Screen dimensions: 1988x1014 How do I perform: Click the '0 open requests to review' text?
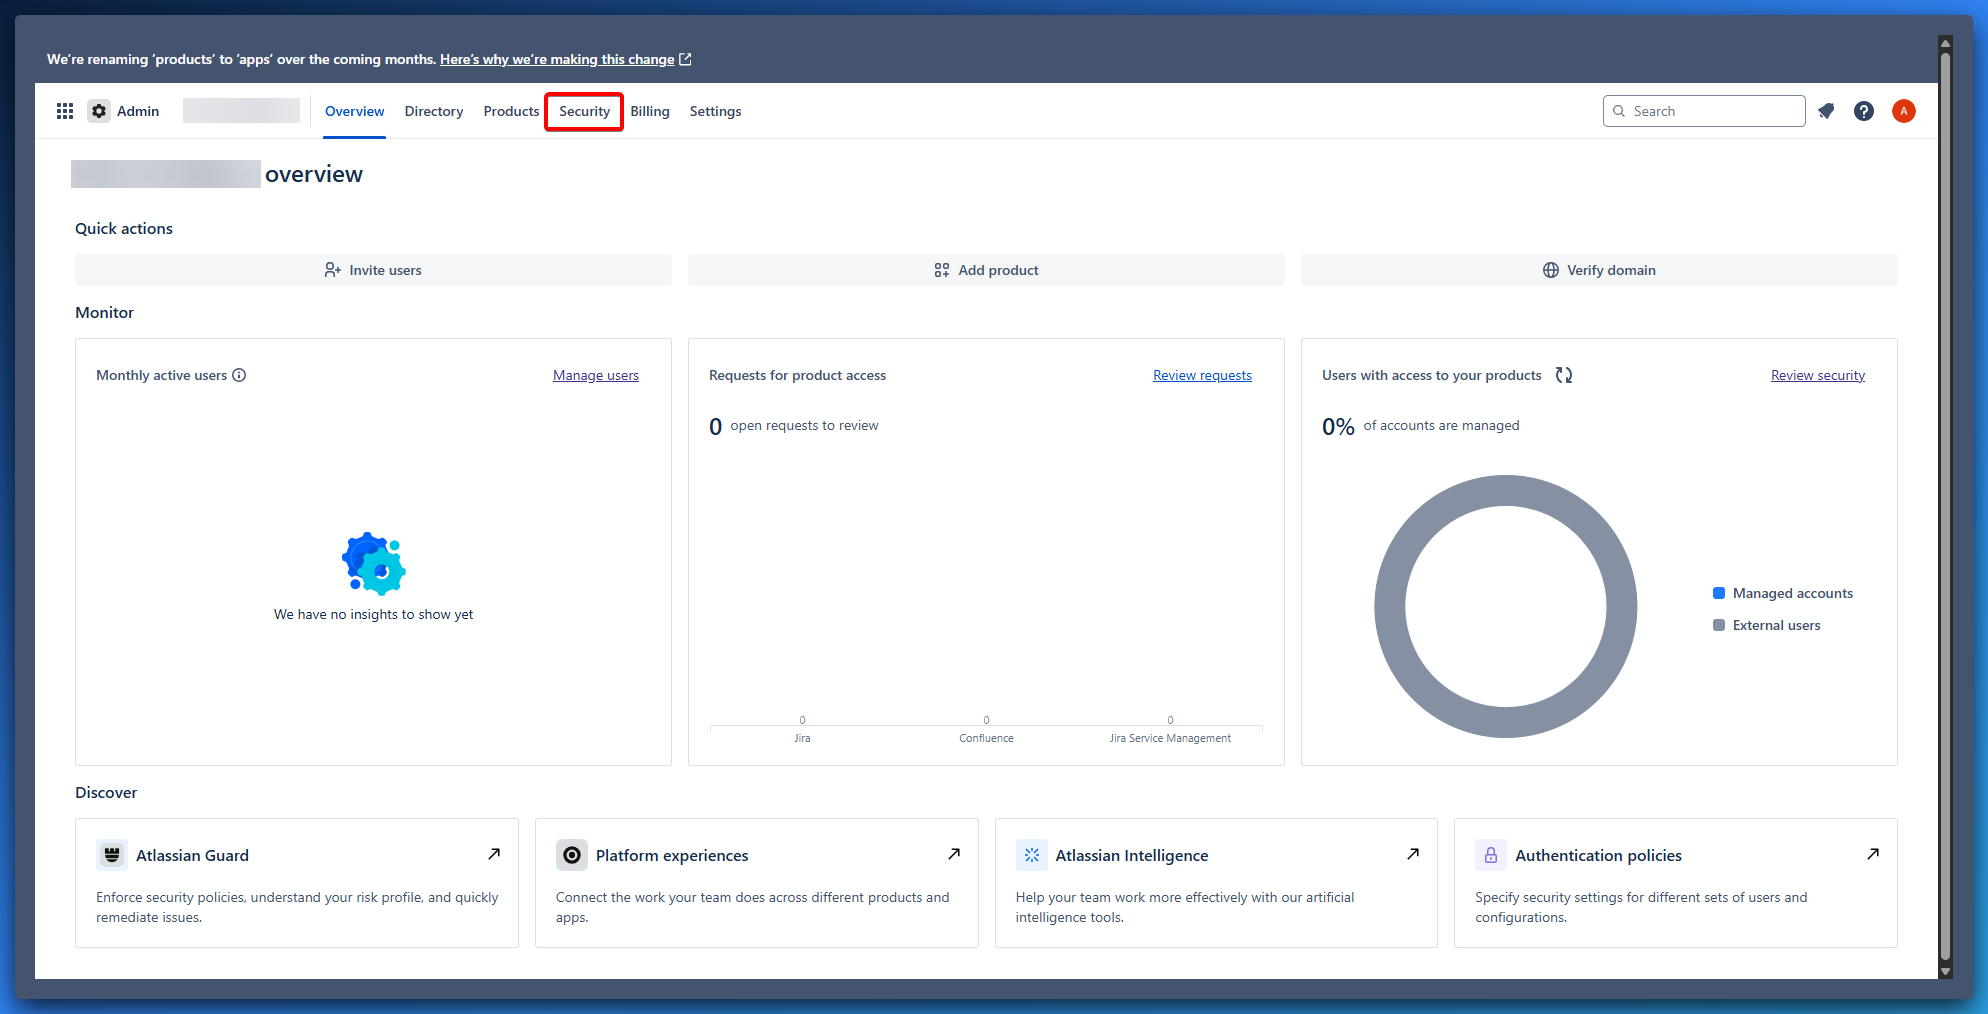pos(794,426)
